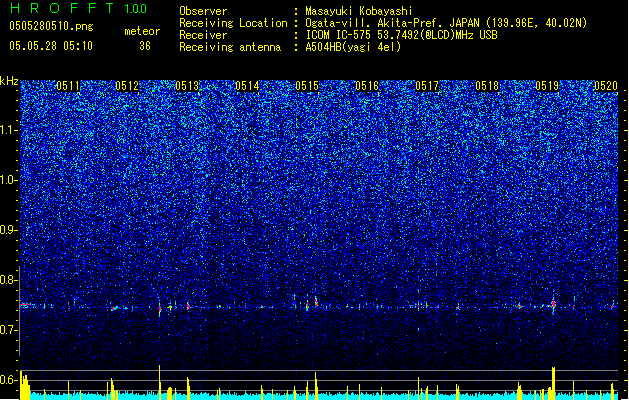Click the meteor count value 36
Screen dimensions: 629x400
pyautogui.click(x=145, y=46)
